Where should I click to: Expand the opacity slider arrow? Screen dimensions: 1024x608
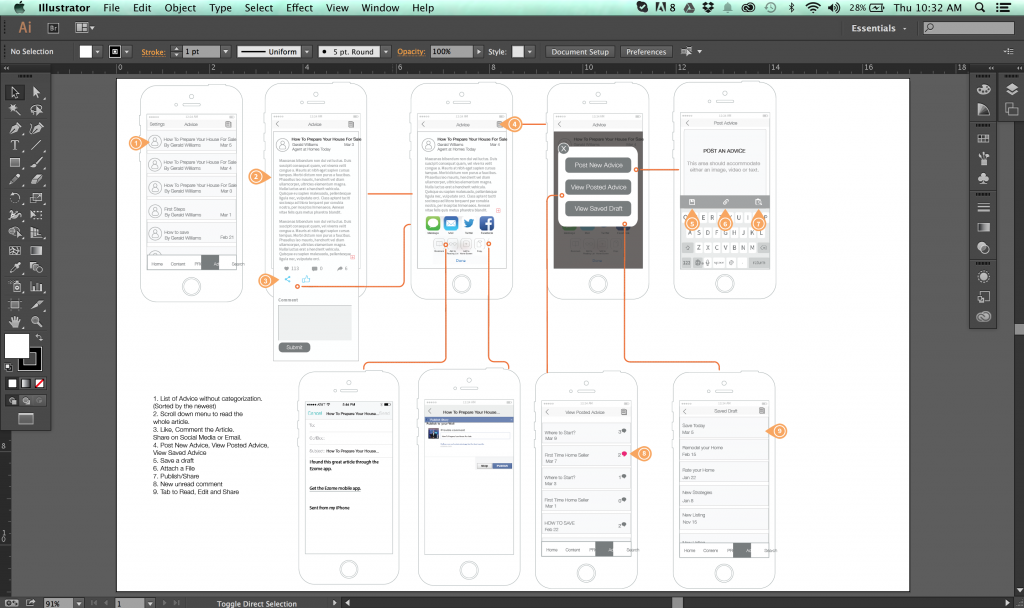[x=479, y=52]
